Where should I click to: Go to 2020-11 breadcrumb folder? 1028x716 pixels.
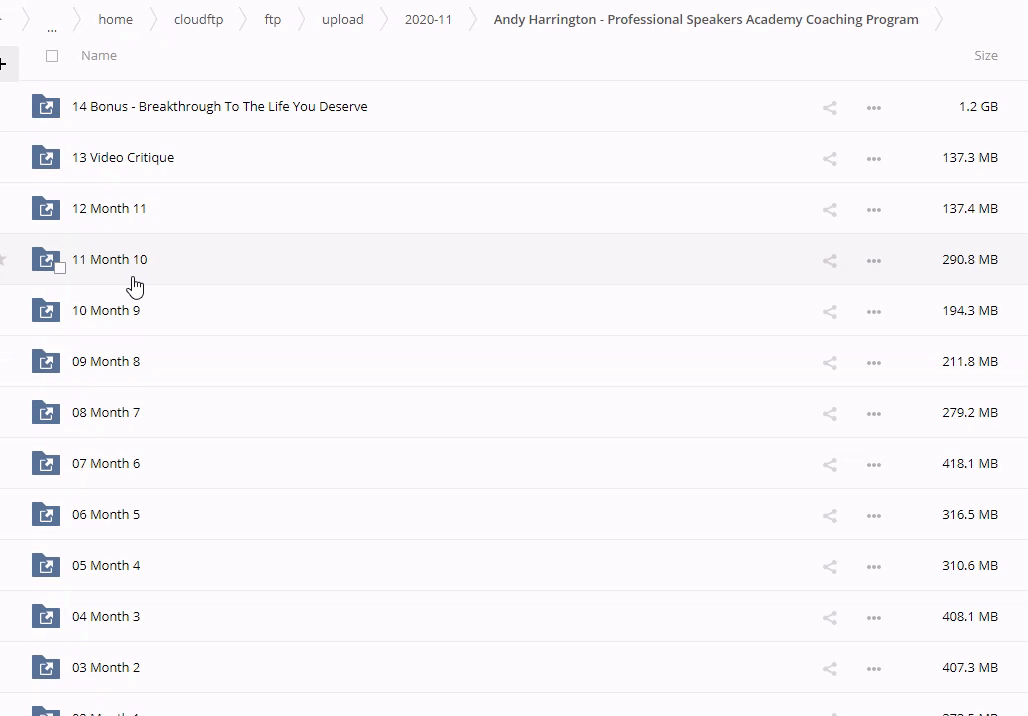428,19
